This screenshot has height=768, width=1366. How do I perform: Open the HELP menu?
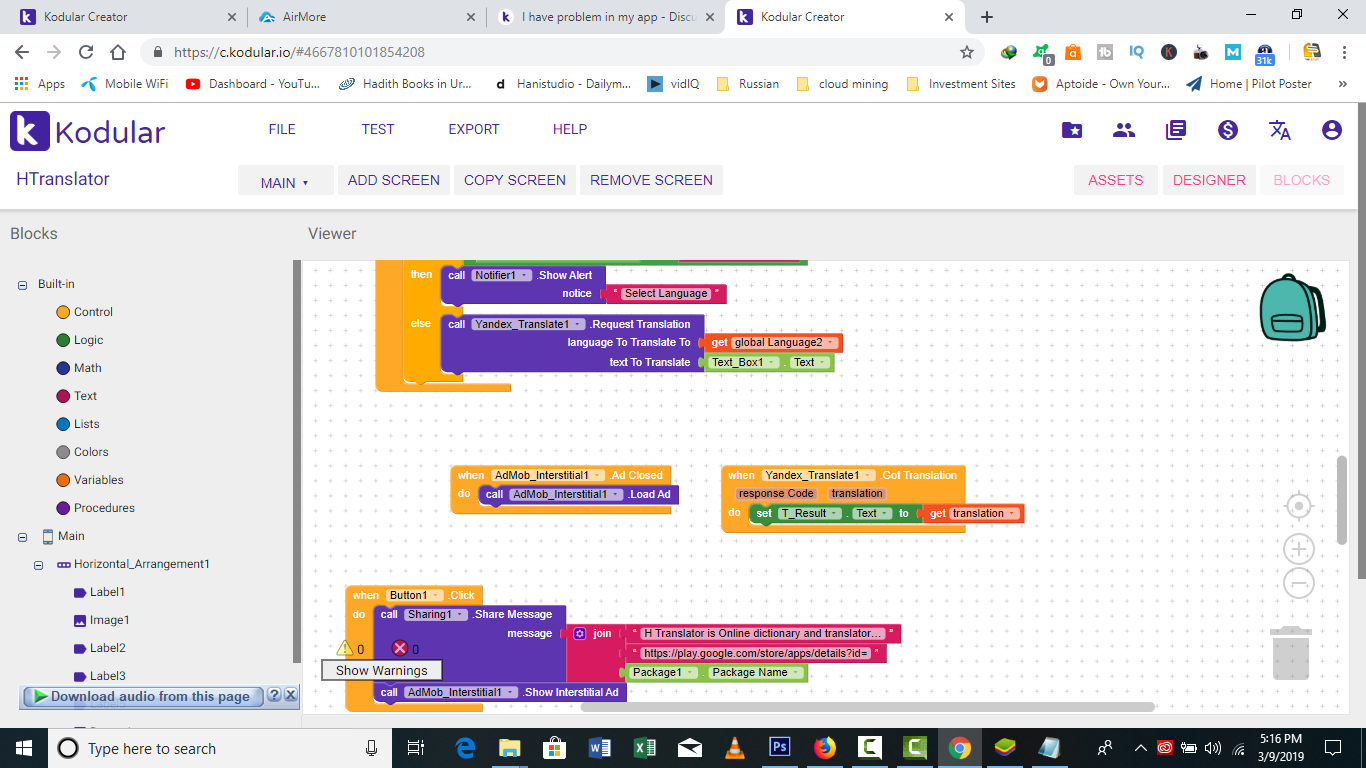(570, 129)
